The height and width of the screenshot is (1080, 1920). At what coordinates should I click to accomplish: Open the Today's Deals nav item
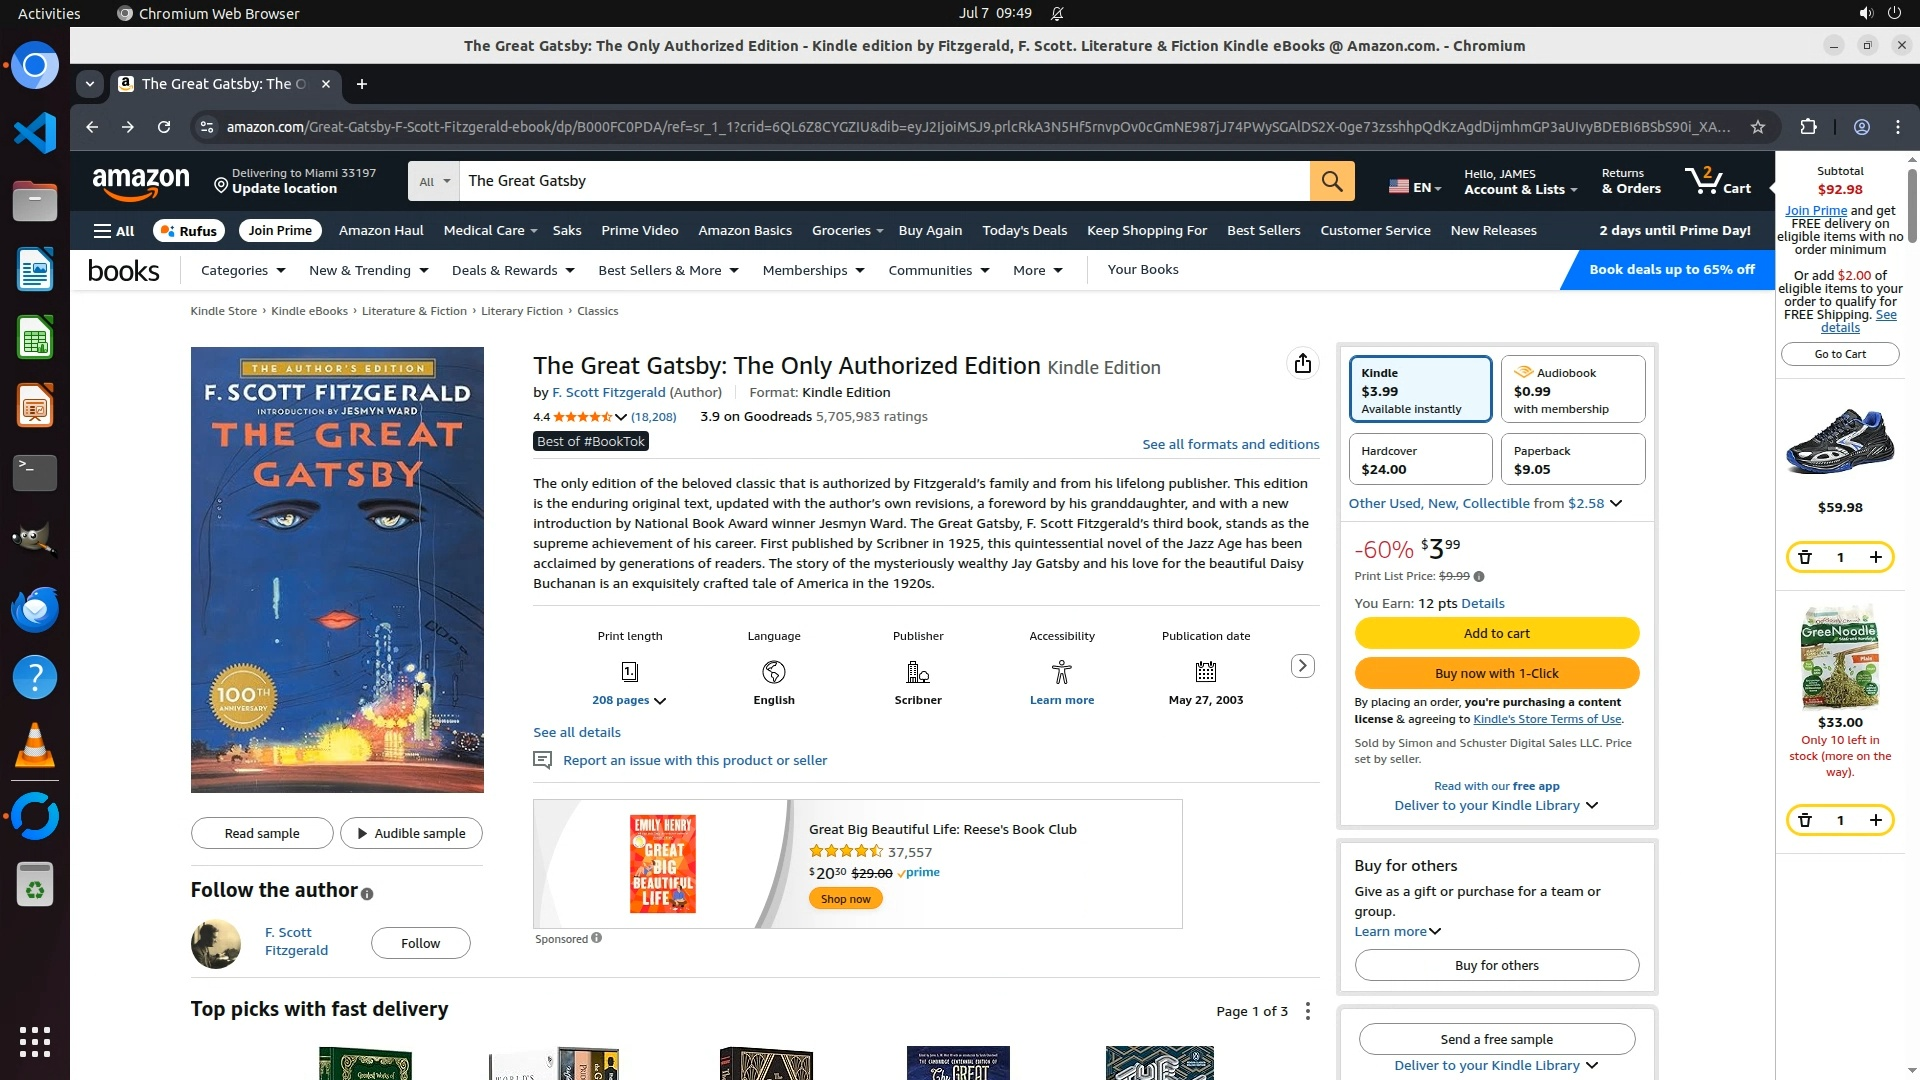tap(1024, 231)
